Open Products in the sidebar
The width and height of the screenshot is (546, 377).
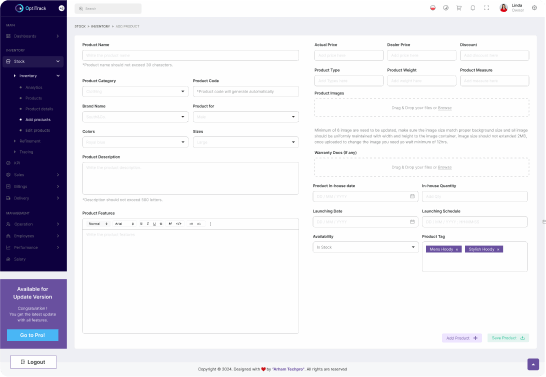pyautogui.click(x=33, y=98)
